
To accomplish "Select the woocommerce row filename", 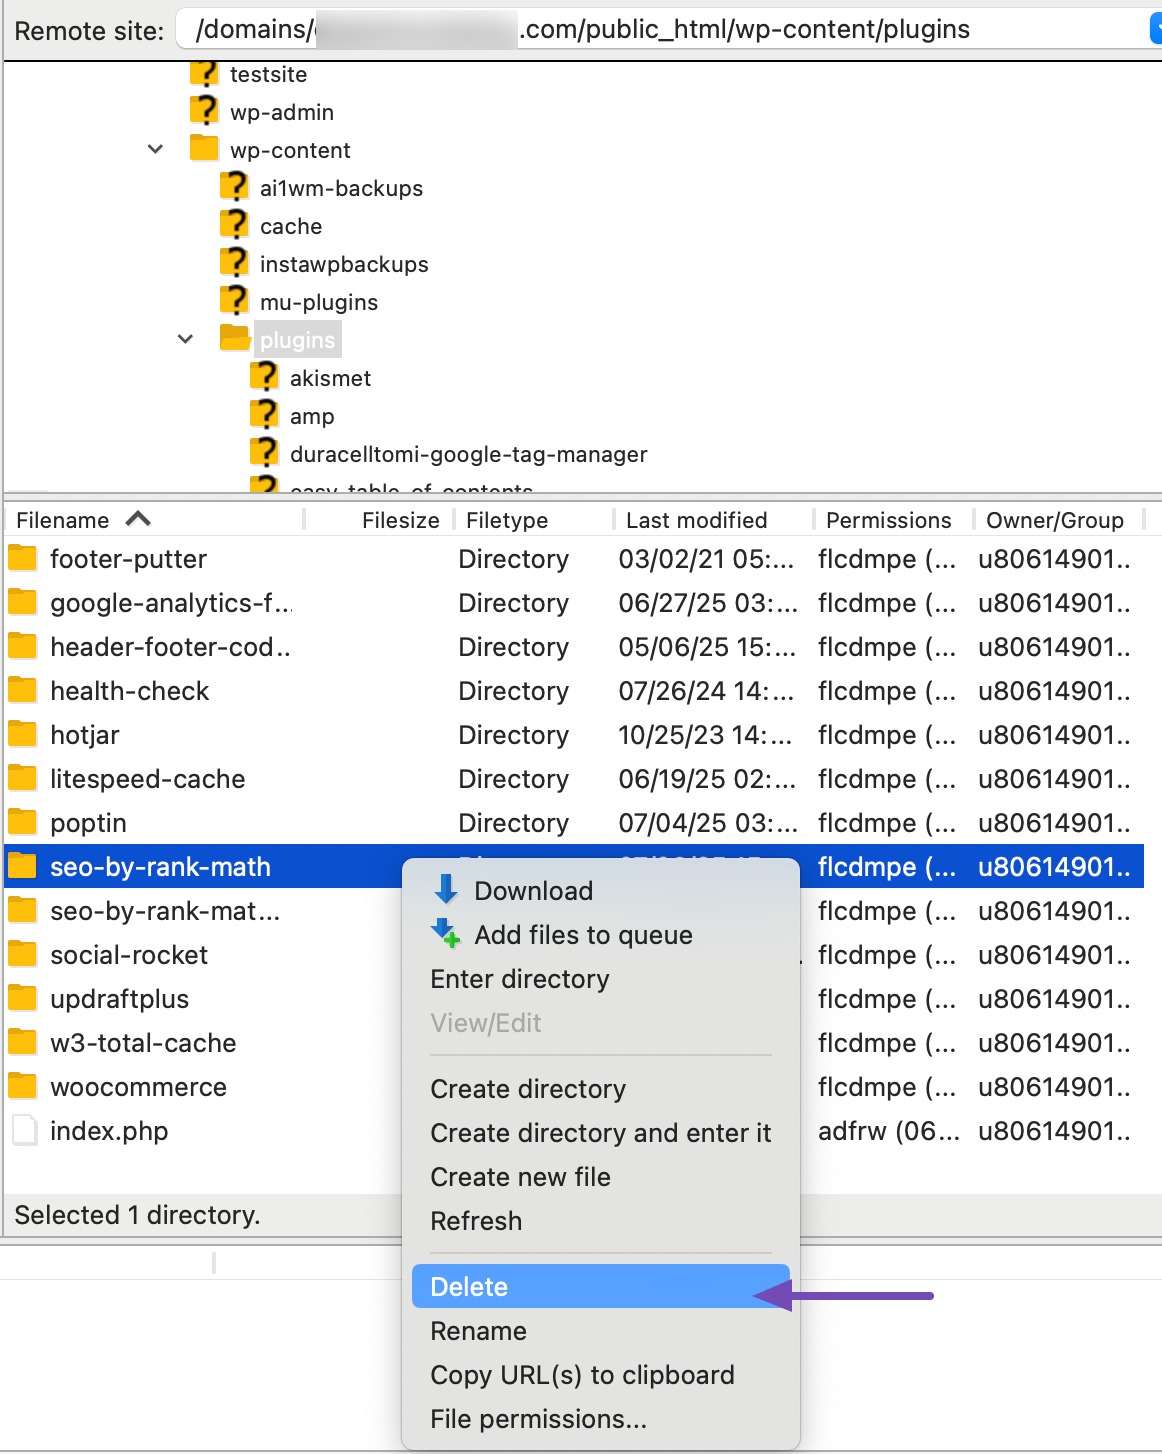I will (139, 1087).
